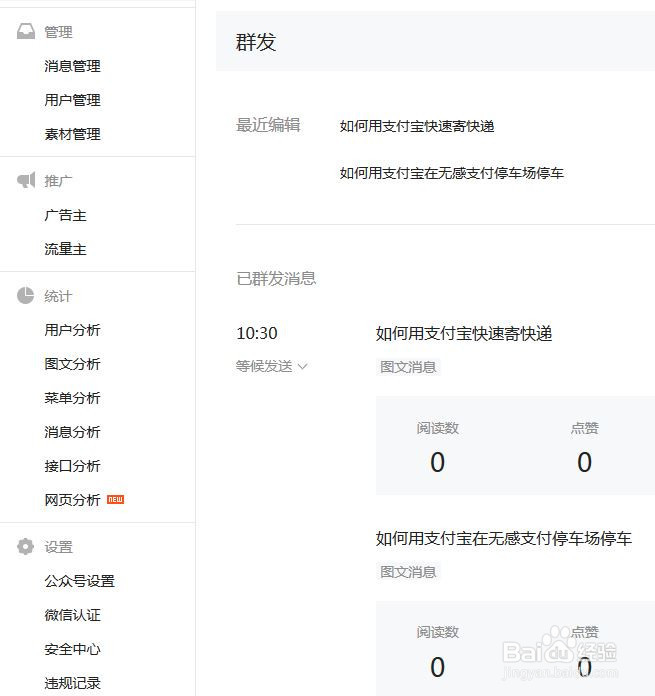Image resolution: width=655 pixels, height=696 pixels.
Task: Open recent edit 如何用支付宝在无感支付停车场停车
Action: [x=452, y=173]
